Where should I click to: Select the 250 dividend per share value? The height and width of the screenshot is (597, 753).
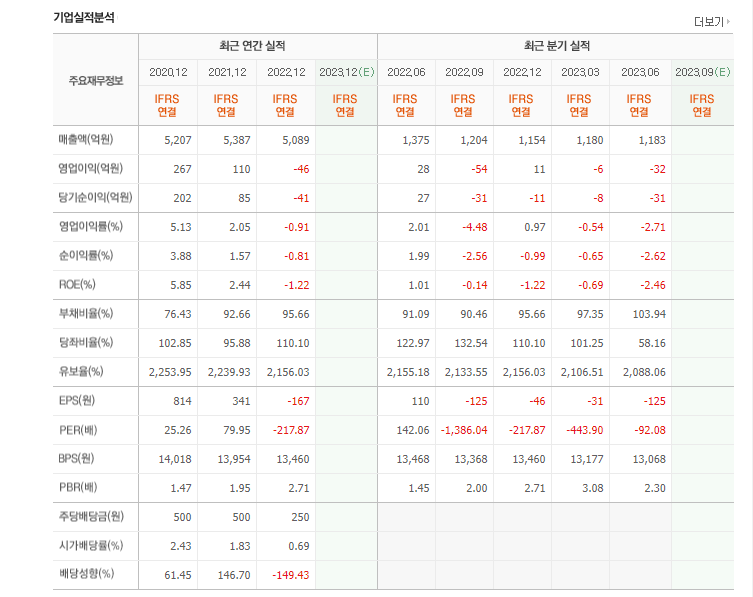tap(300, 517)
